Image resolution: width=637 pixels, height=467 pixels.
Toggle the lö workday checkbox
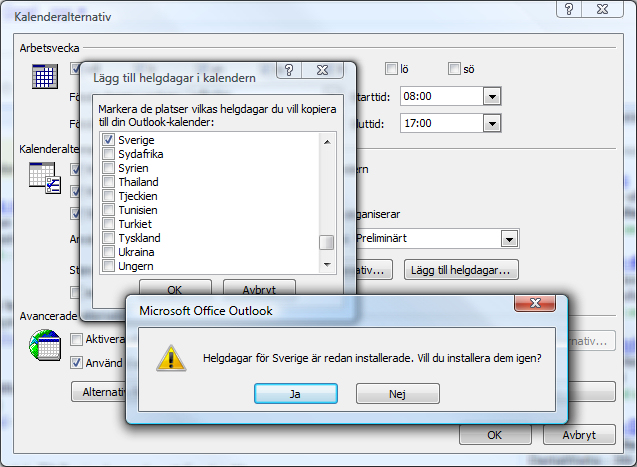tap(391, 69)
